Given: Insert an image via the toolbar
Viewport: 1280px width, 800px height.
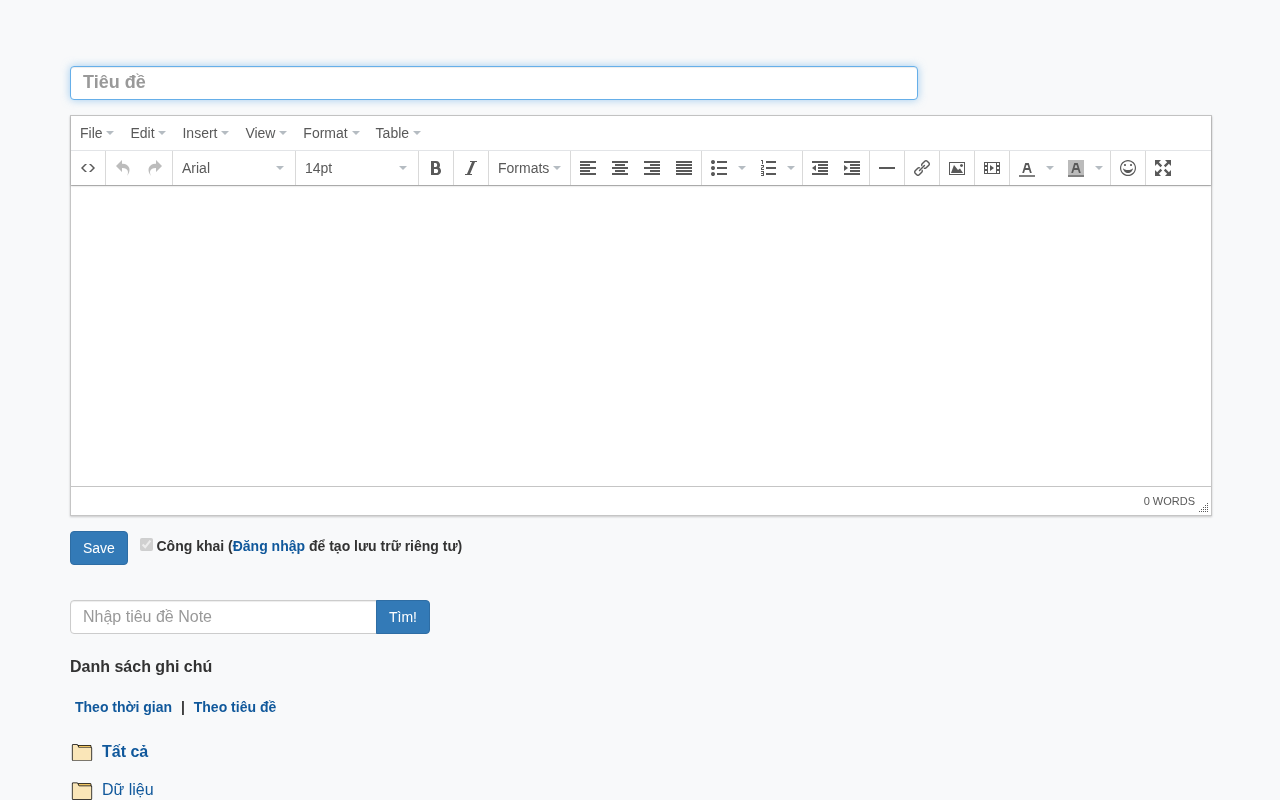Looking at the screenshot, I should (957, 168).
